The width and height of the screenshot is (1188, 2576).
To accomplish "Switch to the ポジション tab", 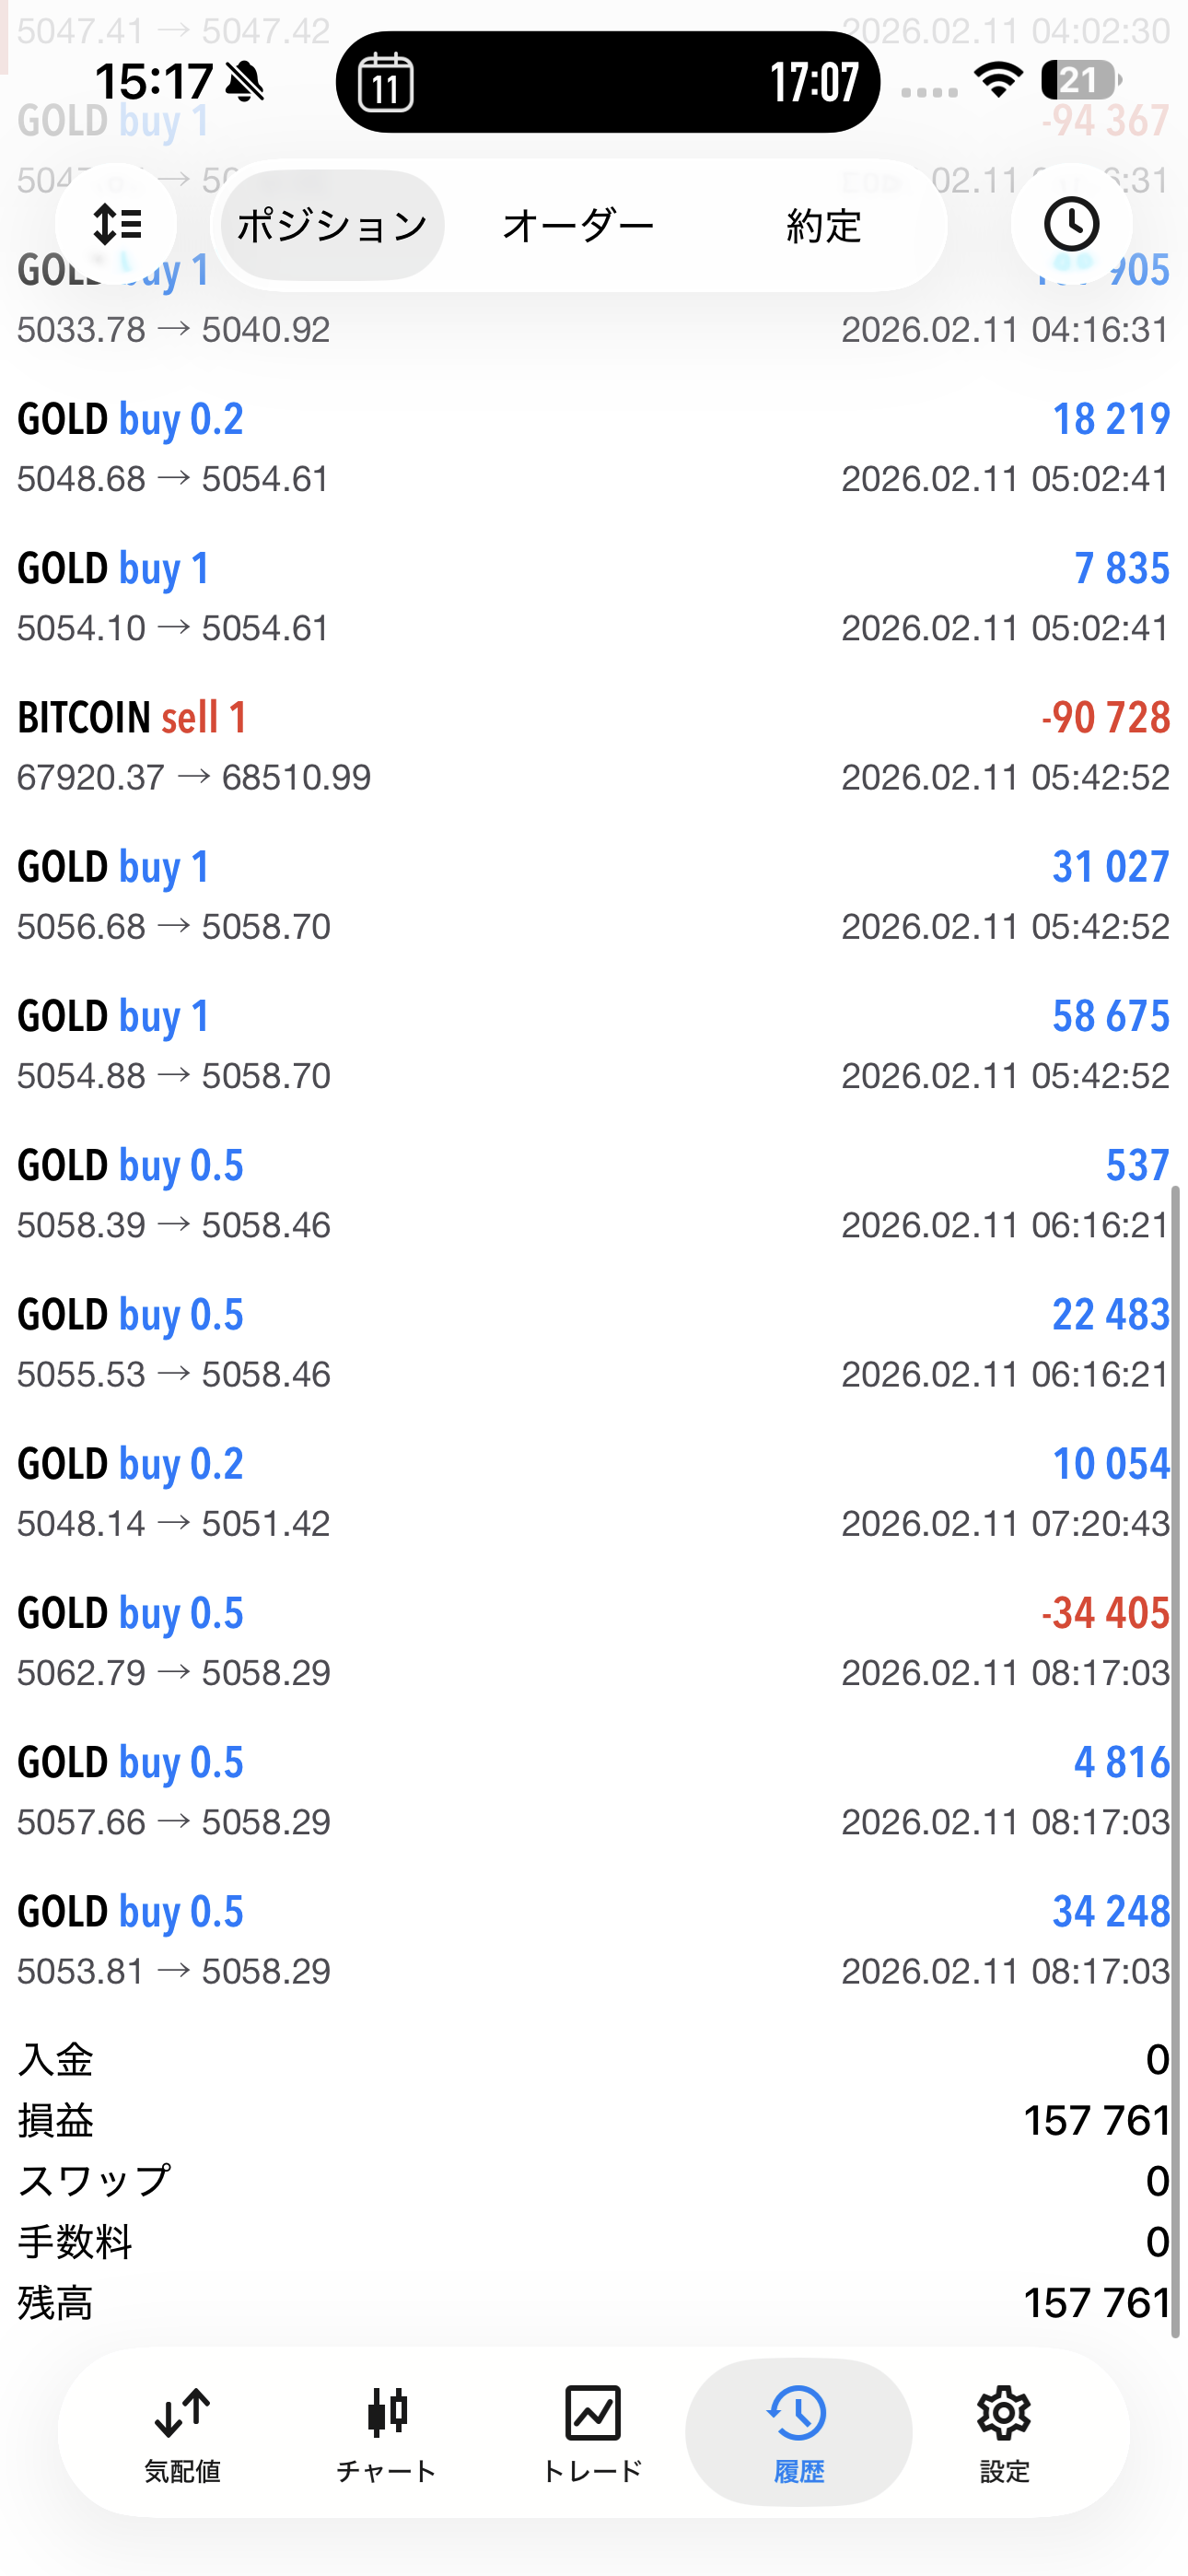I will pos(332,226).
